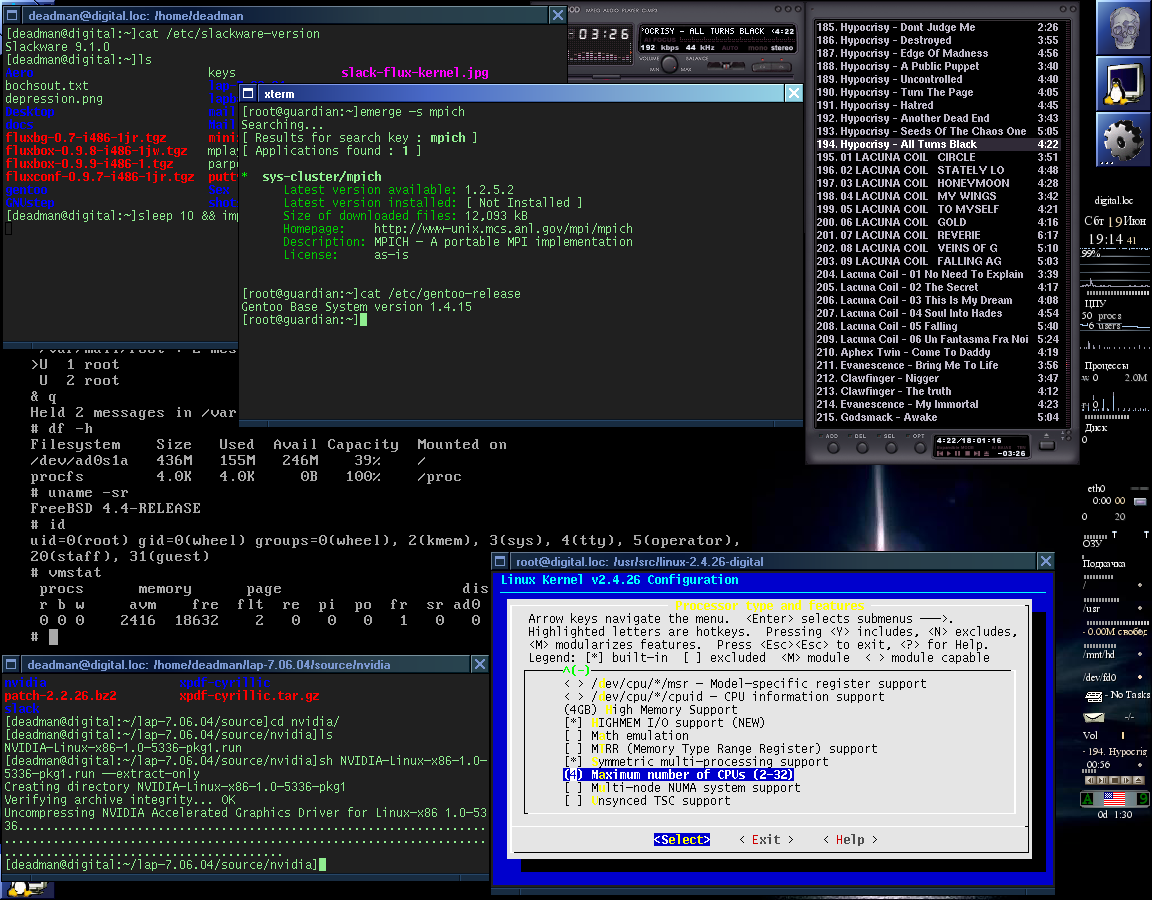Select playlist track 210 Aphex Twin - Come To Daddy
The height and width of the screenshot is (900, 1152).
click(x=937, y=352)
